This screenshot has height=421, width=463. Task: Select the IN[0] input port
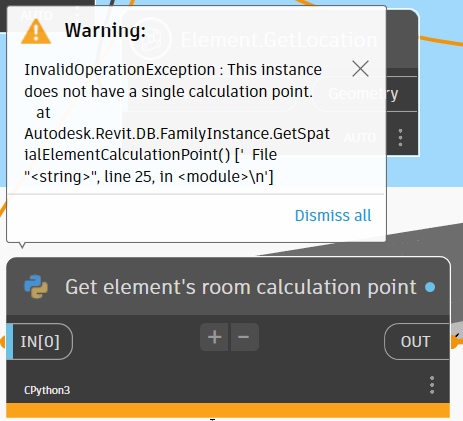click(x=40, y=342)
